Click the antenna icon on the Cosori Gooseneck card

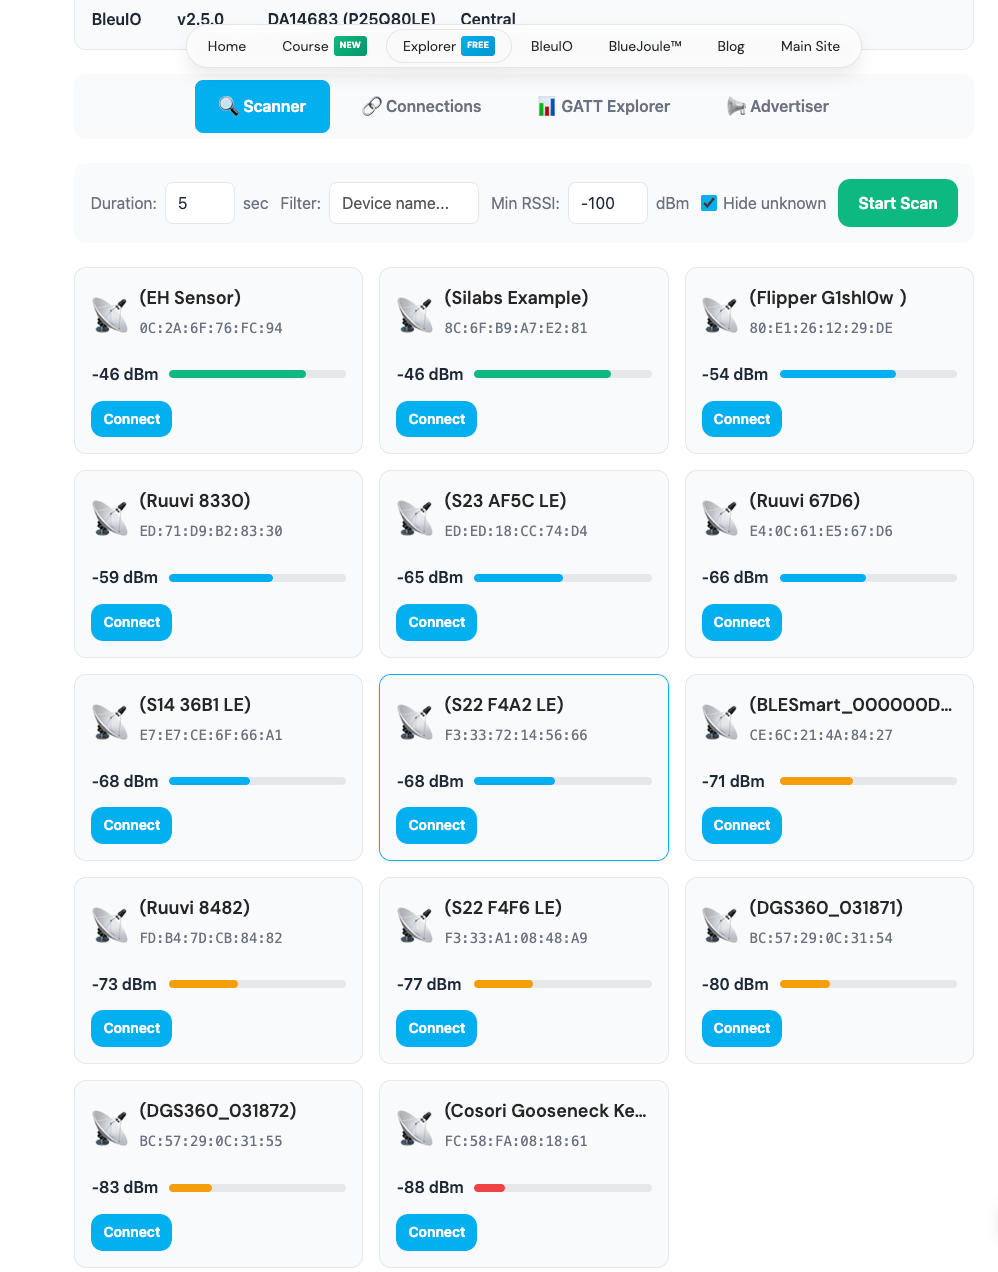(x=415, y=1126)
